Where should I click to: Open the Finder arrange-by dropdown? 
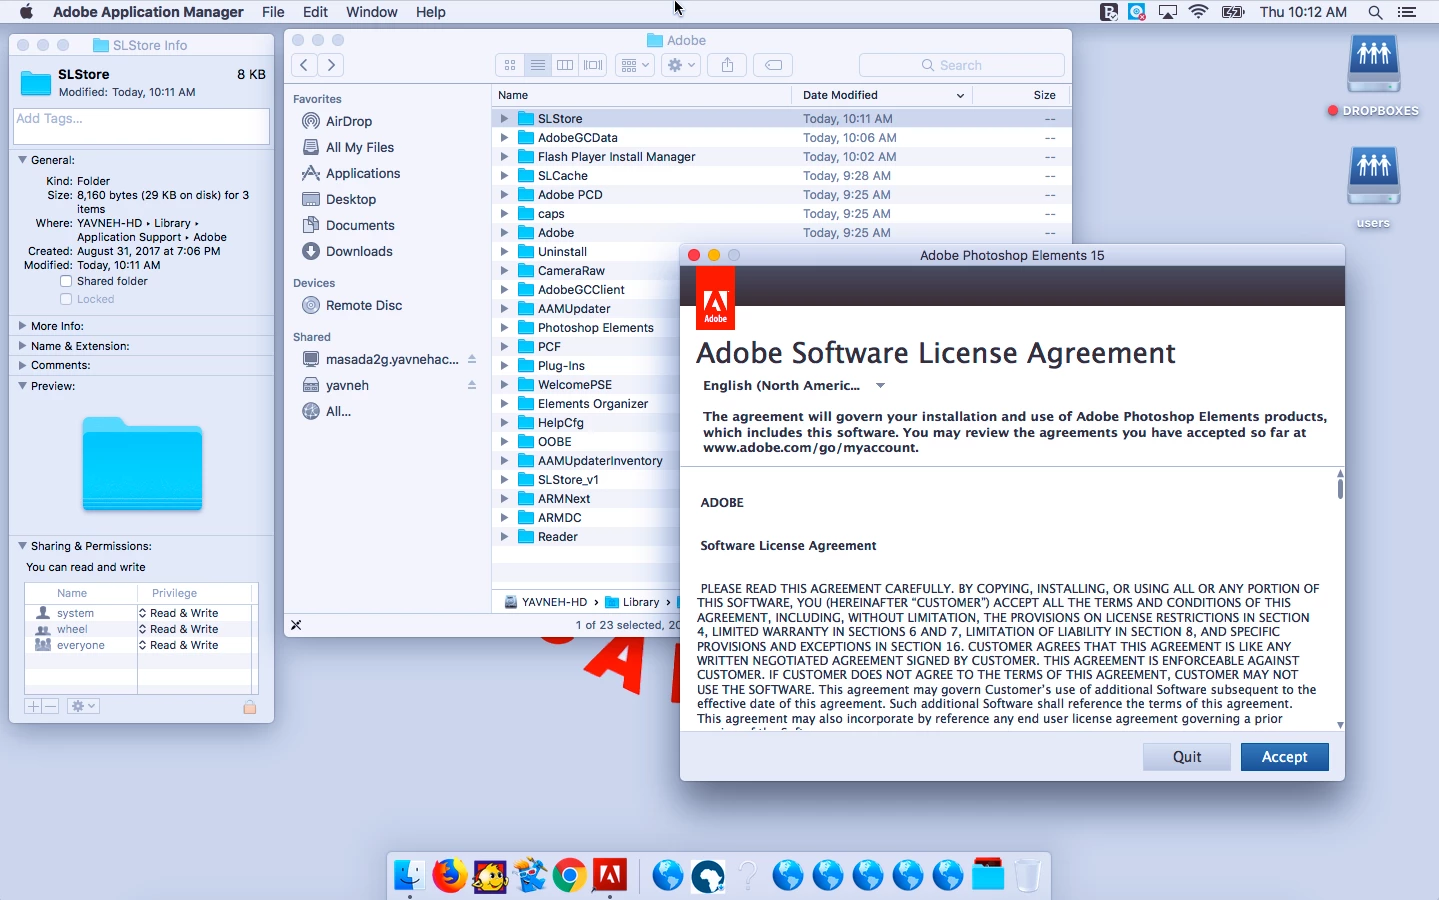pos(634,65)
